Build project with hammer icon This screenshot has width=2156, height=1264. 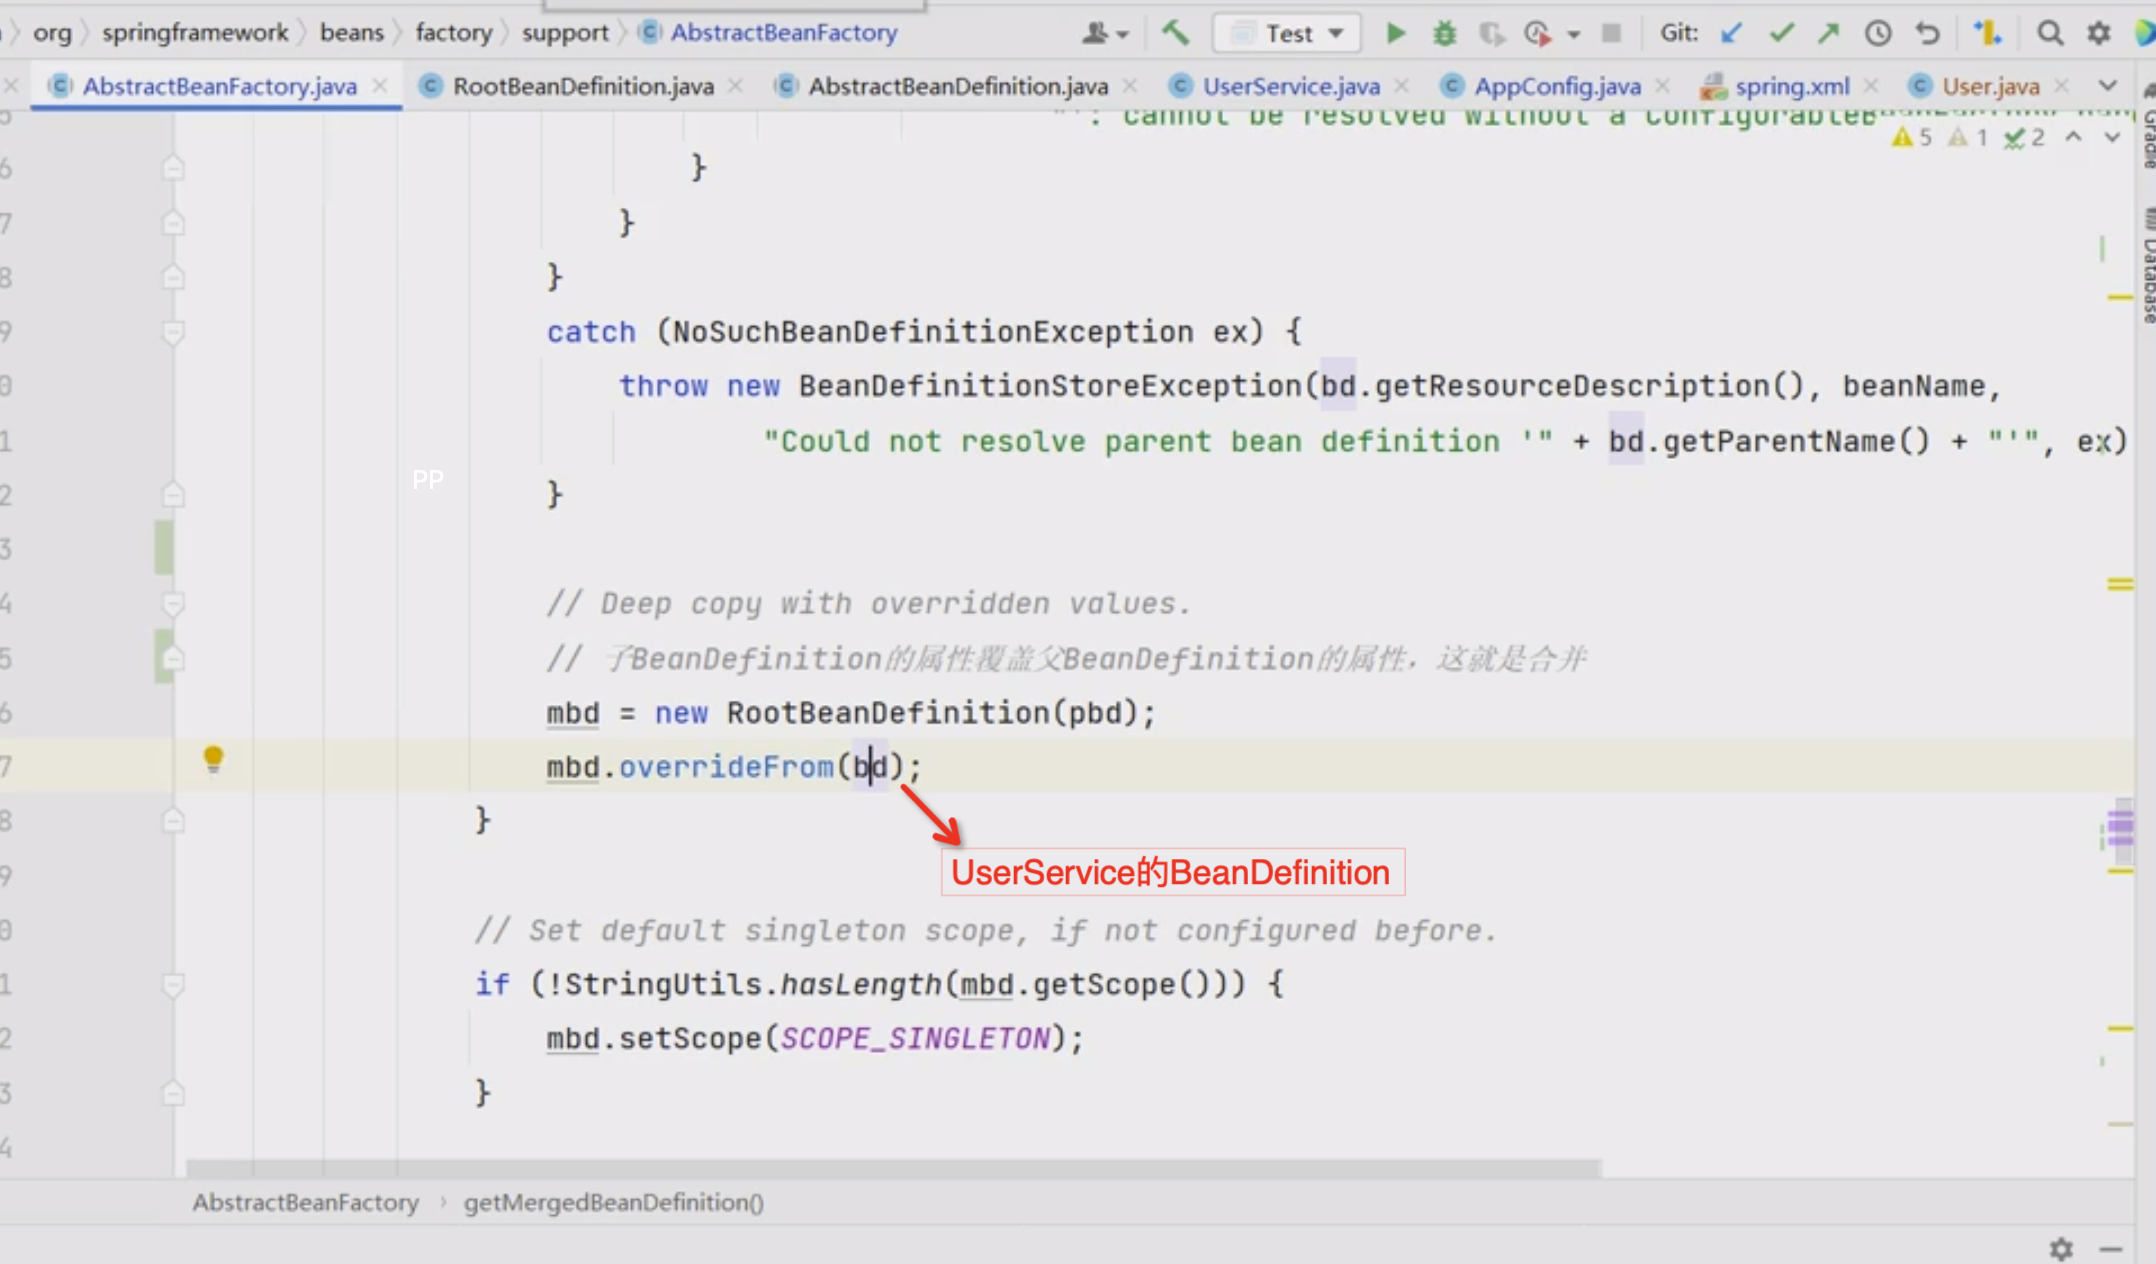tap(1176, 34)
